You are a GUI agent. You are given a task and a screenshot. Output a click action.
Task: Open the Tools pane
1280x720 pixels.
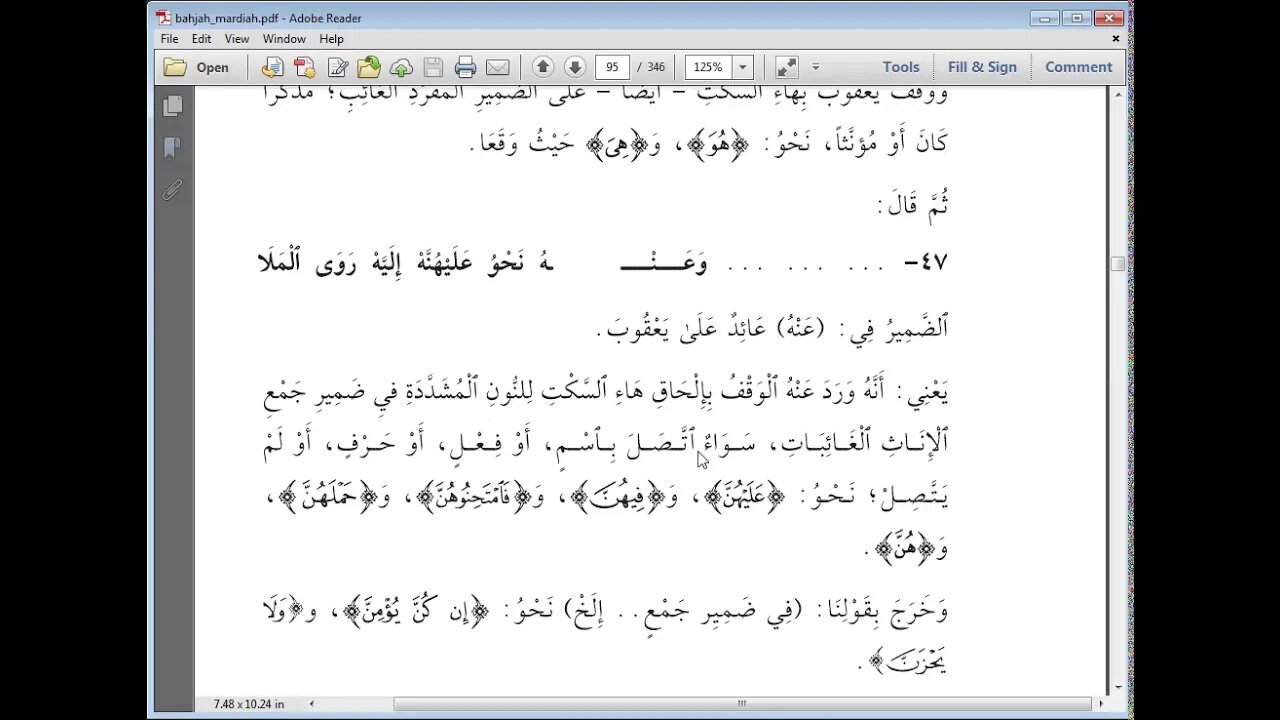901,67
